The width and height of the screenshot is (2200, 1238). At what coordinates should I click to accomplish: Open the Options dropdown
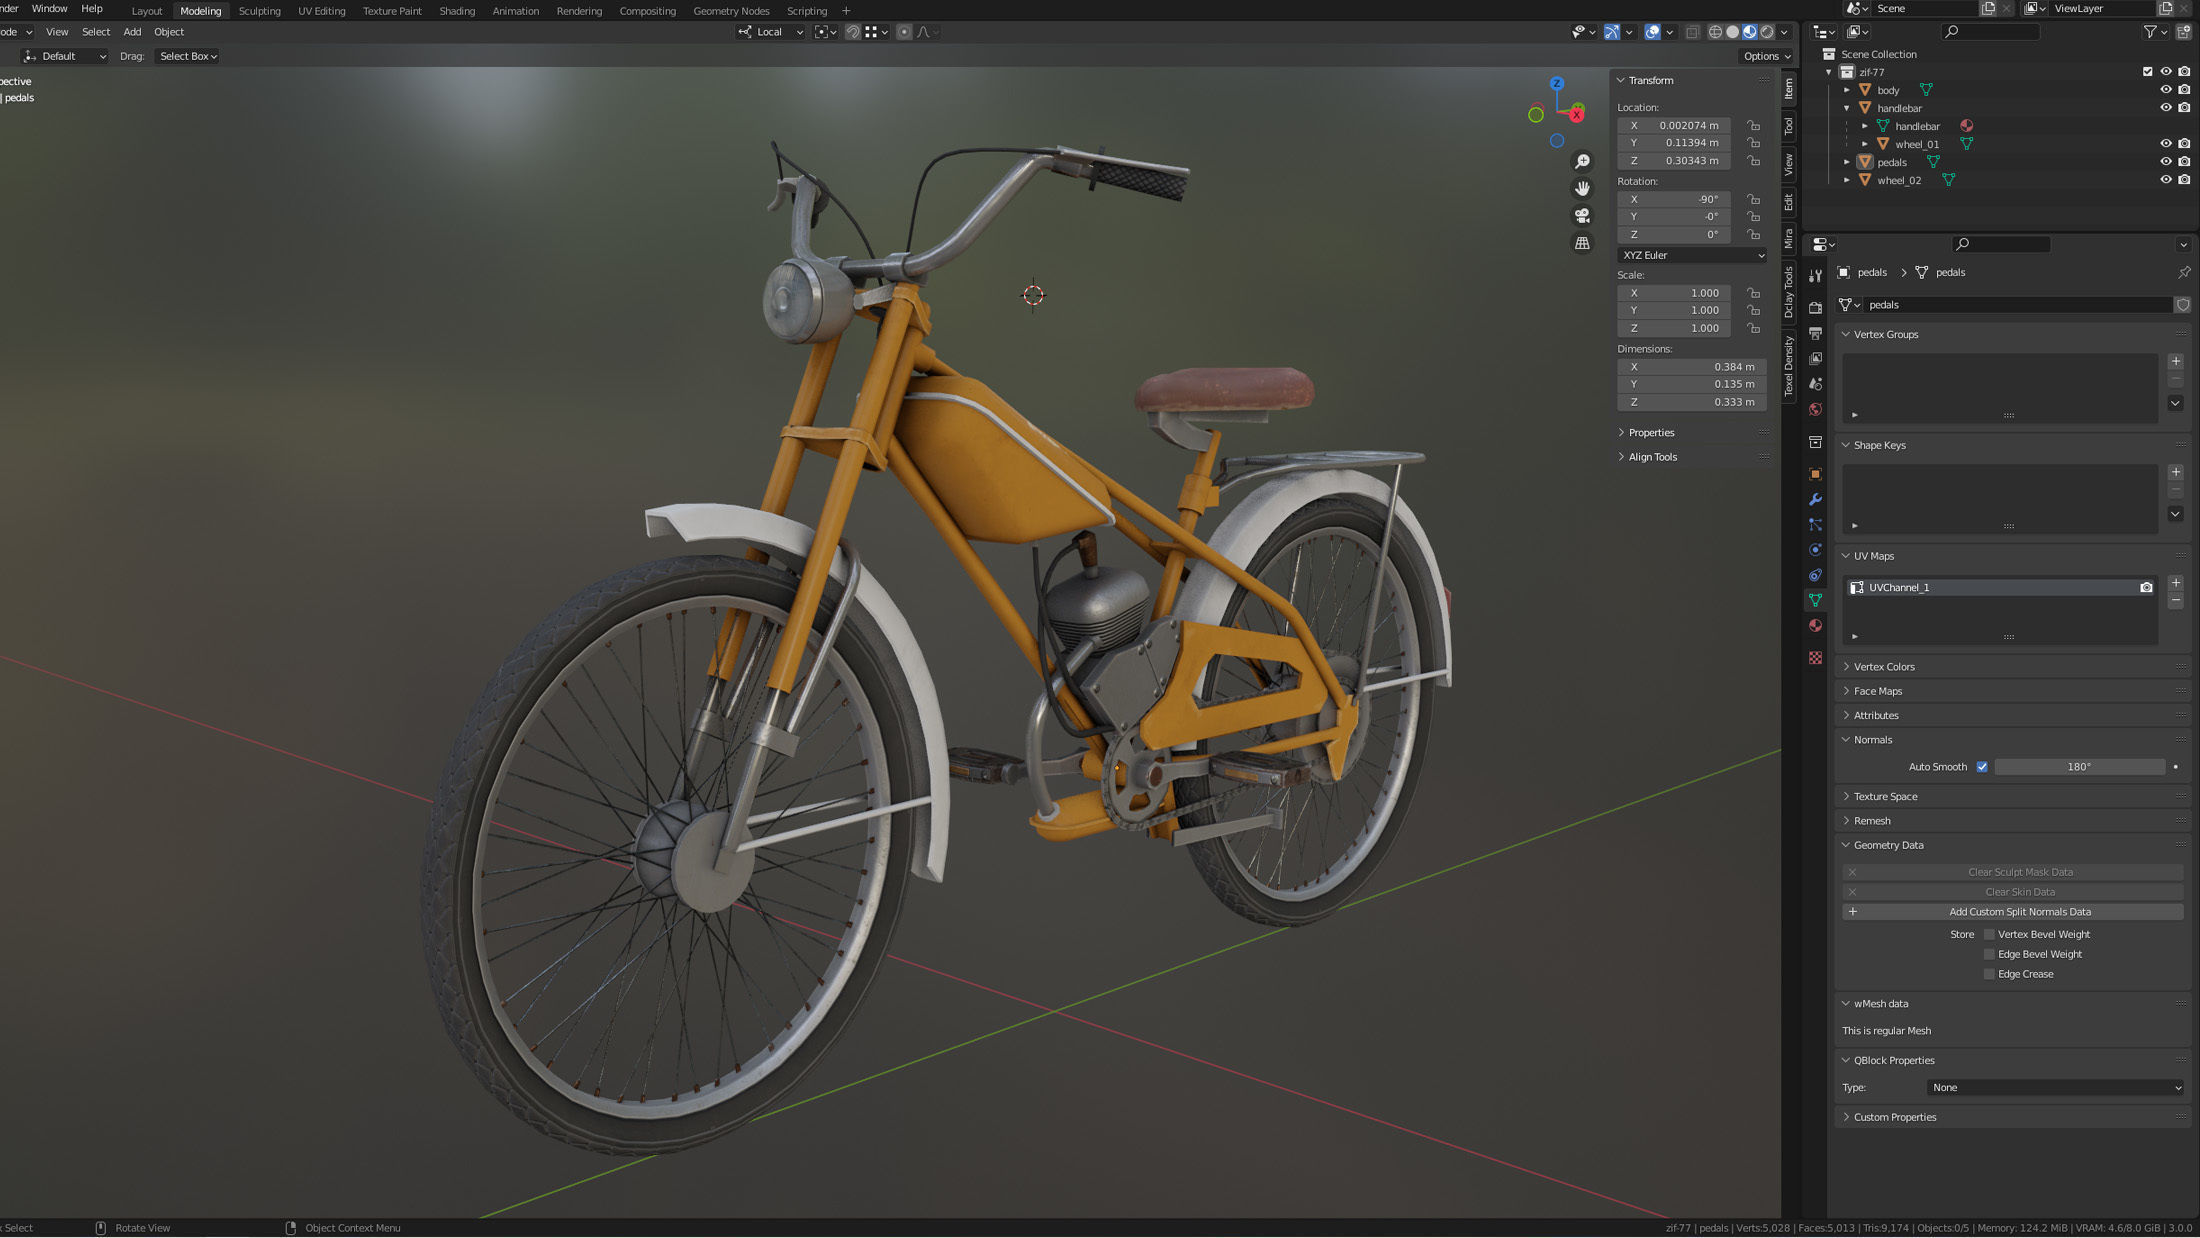click(x=1765, y=57)
